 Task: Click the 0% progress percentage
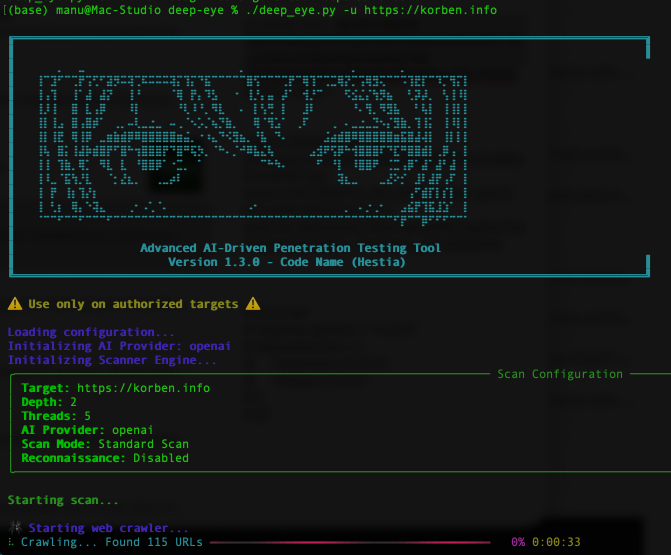click(x=518, y=542)
